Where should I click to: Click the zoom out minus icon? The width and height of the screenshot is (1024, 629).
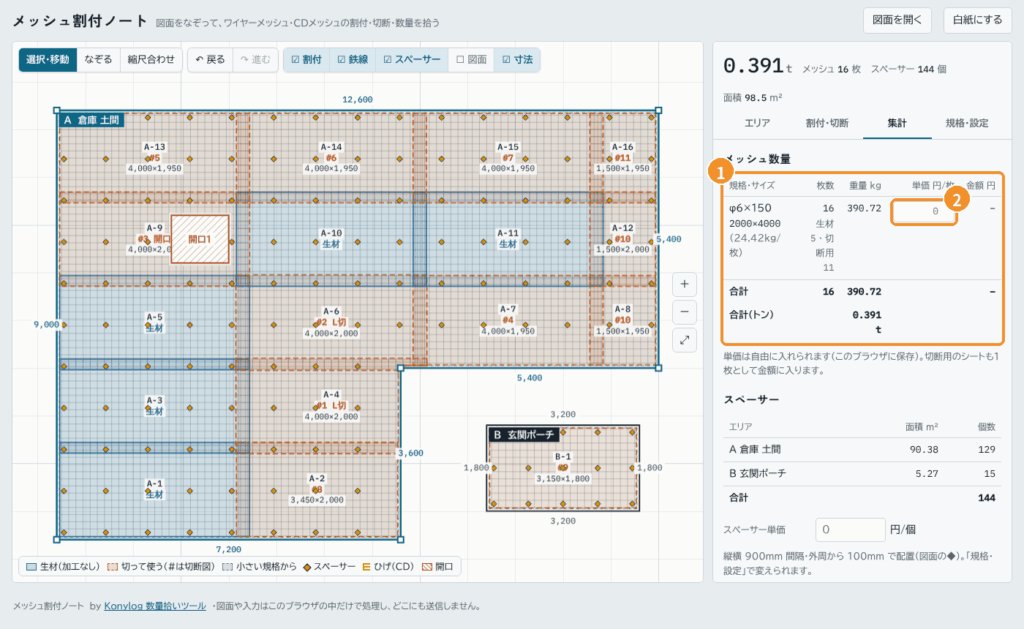[684, 312]
